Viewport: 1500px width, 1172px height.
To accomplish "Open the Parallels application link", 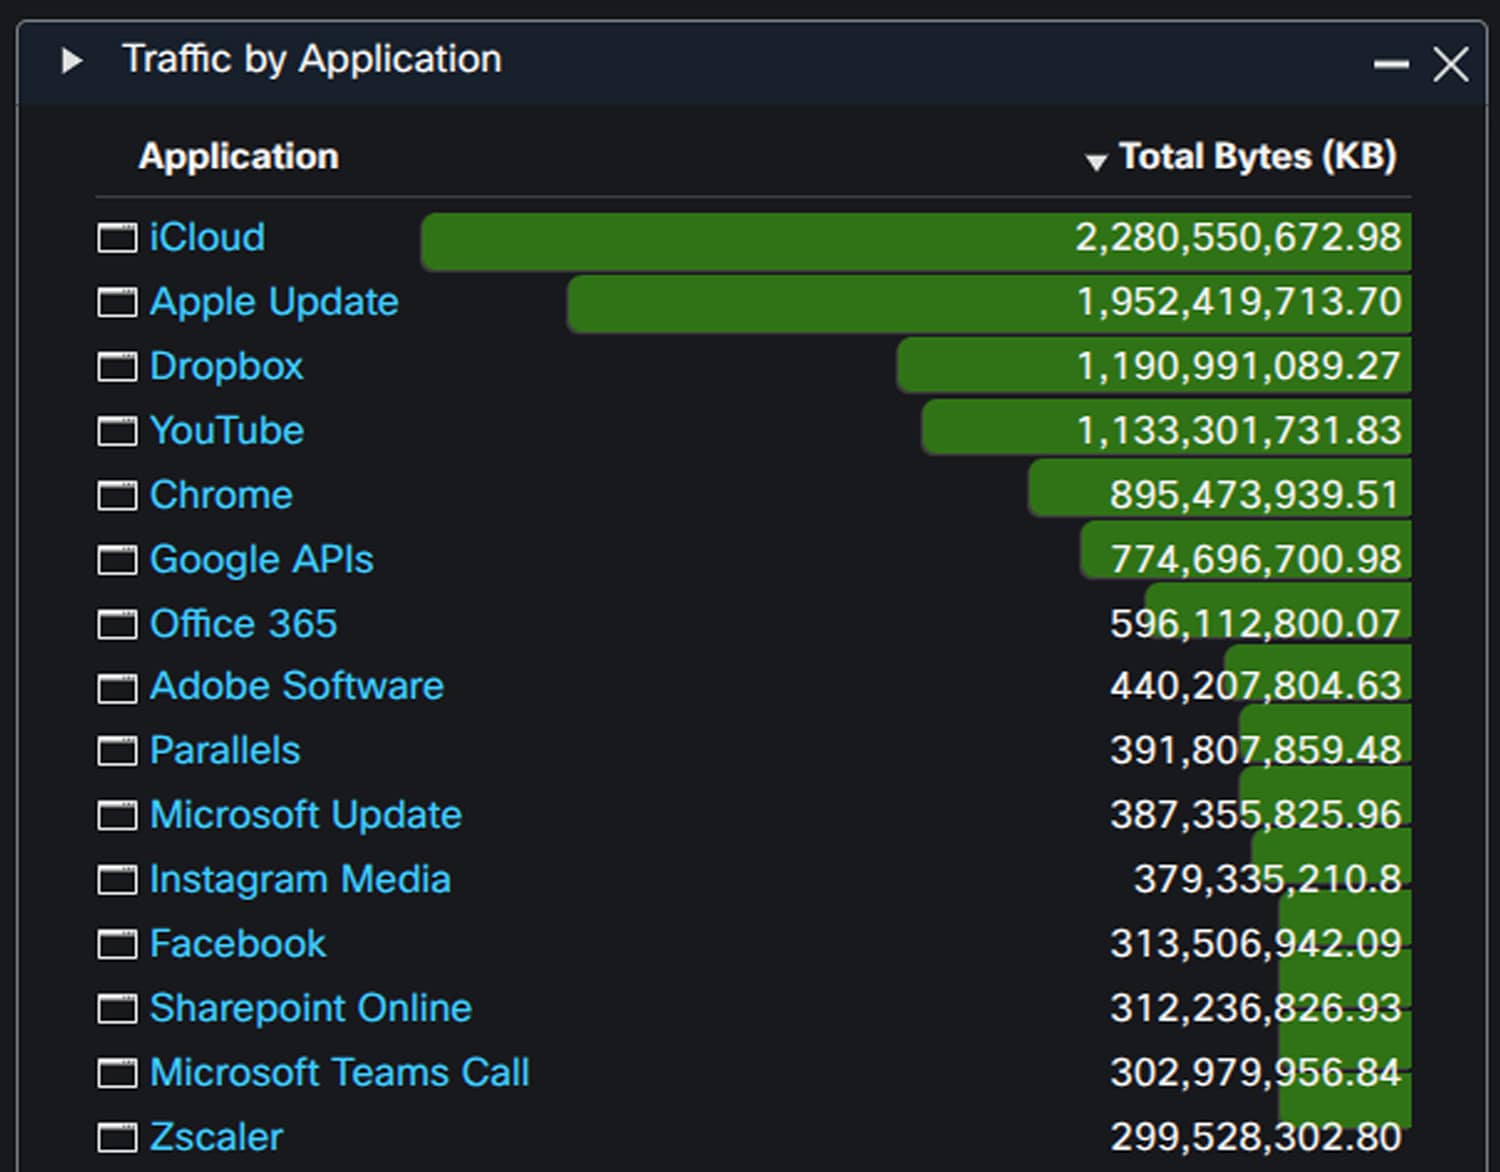I will click(225, 751).
